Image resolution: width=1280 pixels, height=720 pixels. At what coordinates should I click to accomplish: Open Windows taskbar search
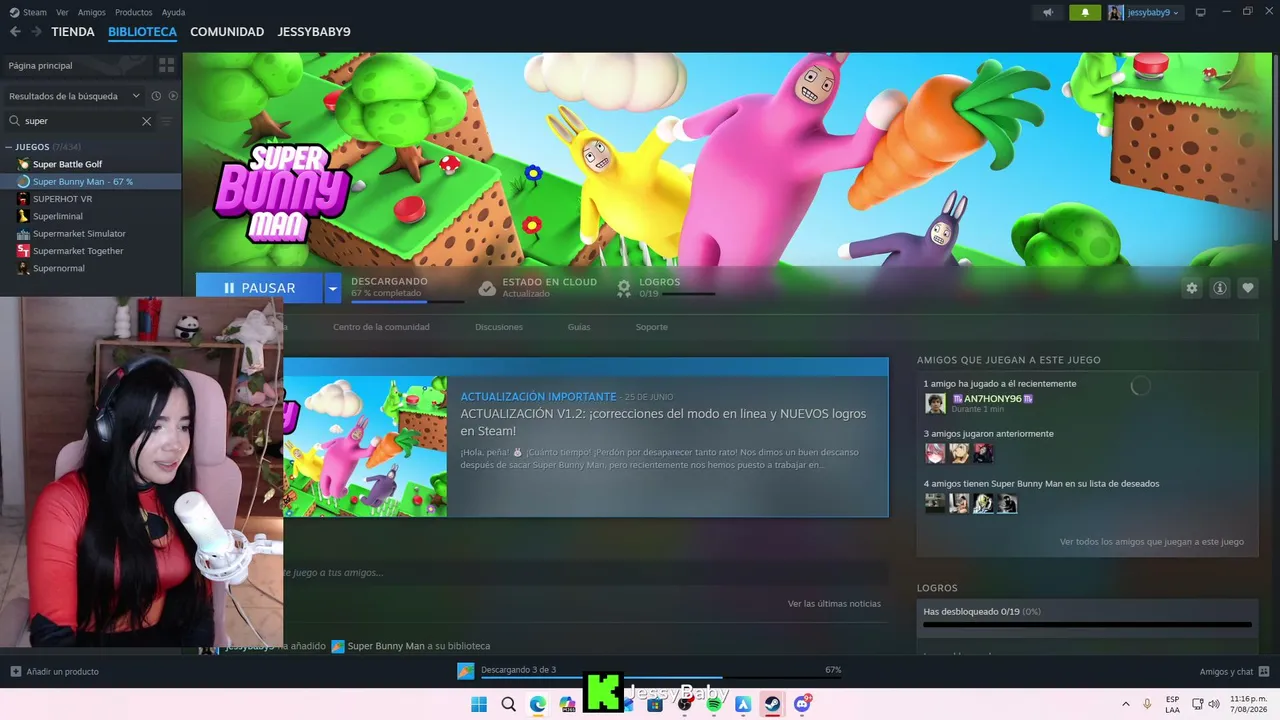(508, 704)
